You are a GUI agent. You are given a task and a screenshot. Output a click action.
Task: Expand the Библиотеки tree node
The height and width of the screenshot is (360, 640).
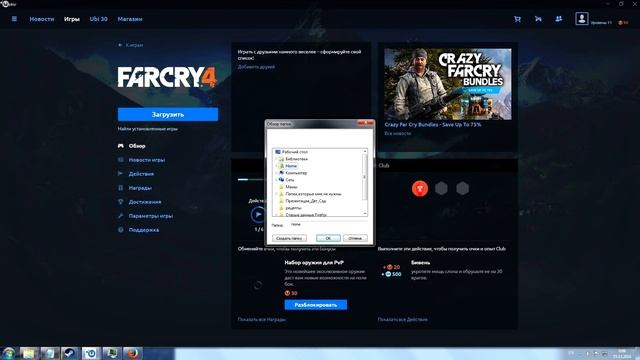[276, 159]
